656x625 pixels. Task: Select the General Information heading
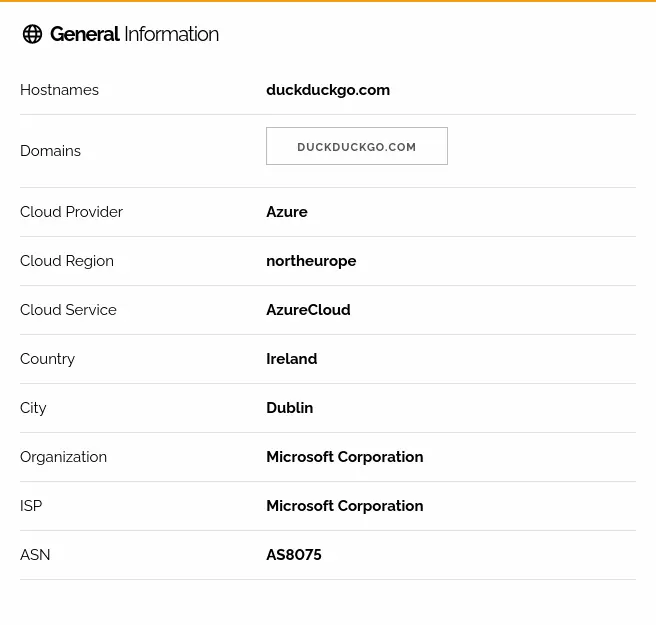tap(134, 34)
